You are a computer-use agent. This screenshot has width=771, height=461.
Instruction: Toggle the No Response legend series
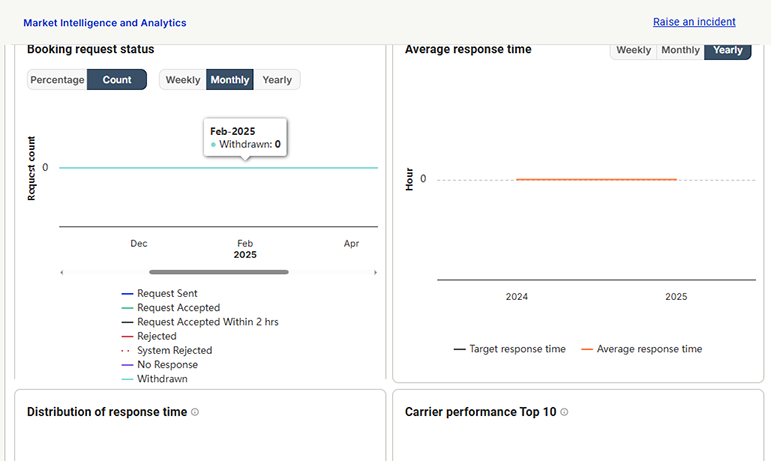[159, 365]
